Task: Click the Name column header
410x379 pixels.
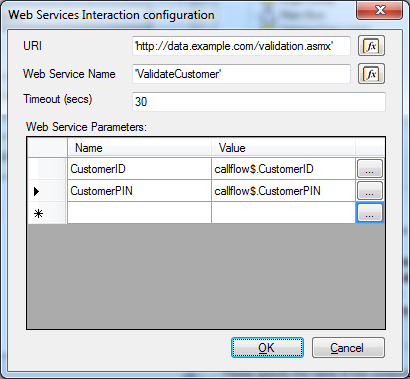Action: pos(139,147)
